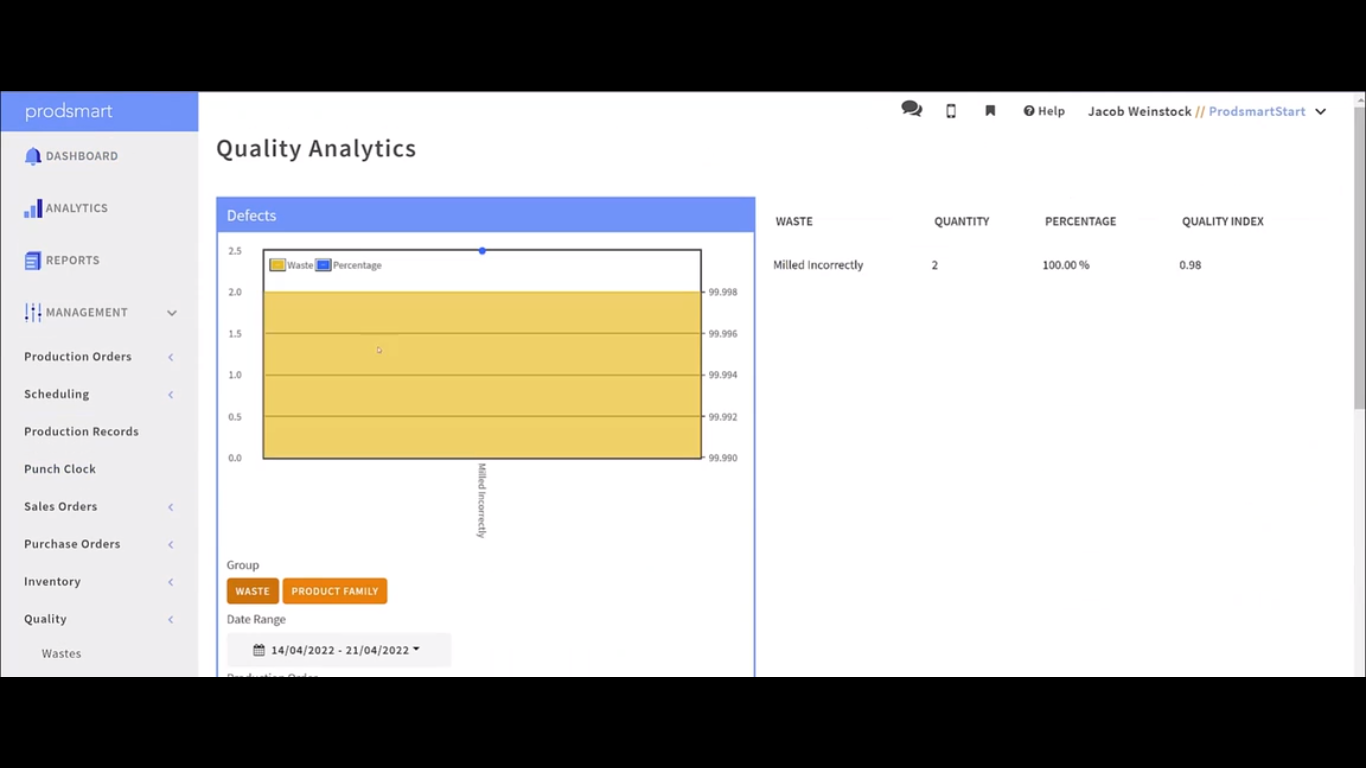
Task: Click the QUALITY INDEX column header
Action: [x=1223, y=221]
